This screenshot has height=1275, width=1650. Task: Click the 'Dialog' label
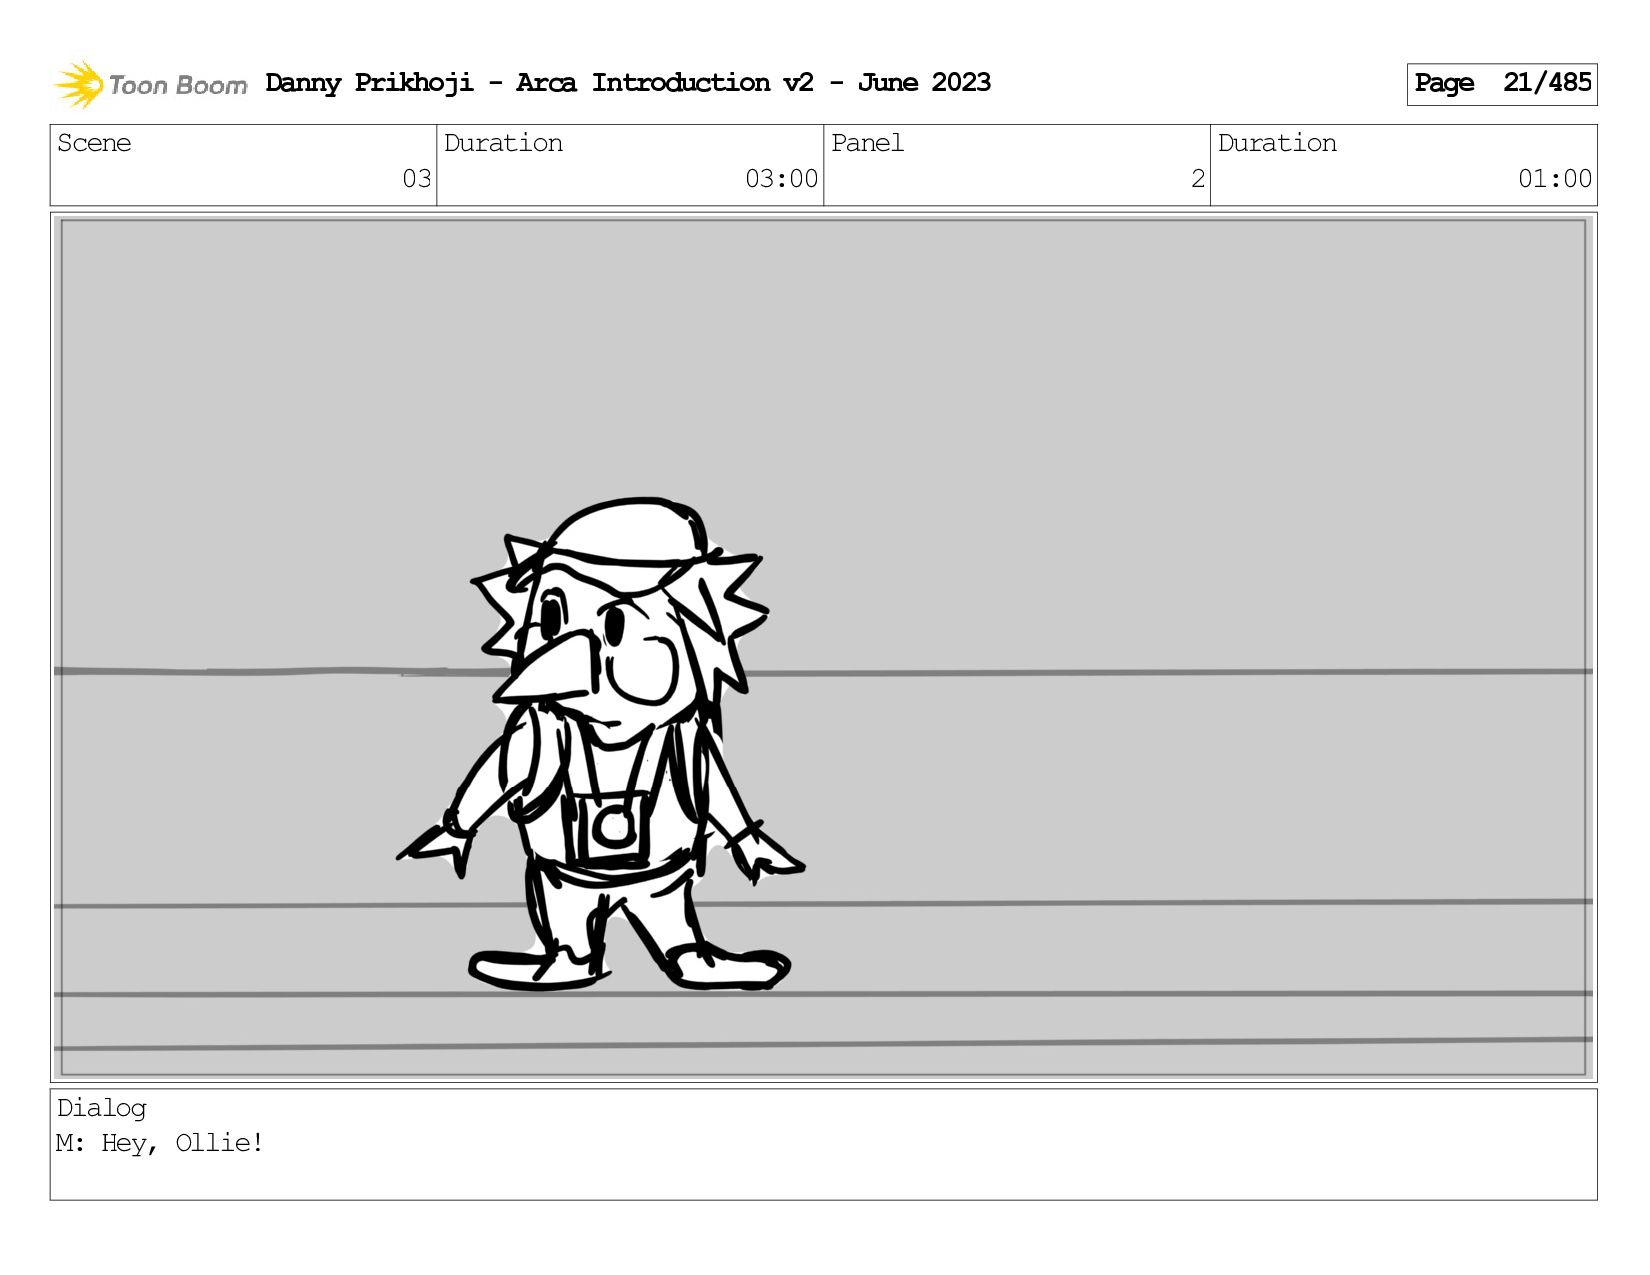pyautogui.click(x=101, y=1108)
